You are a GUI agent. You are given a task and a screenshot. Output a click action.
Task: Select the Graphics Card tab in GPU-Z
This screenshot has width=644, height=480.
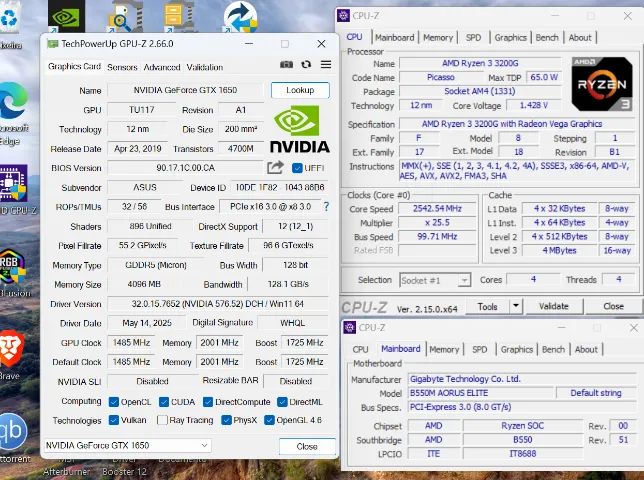74,67
